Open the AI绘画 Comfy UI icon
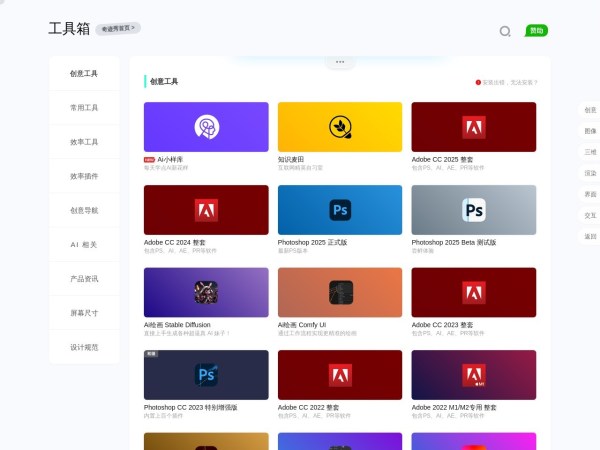The height and width of the screenshot is (450, 600). tap(340, 292)
